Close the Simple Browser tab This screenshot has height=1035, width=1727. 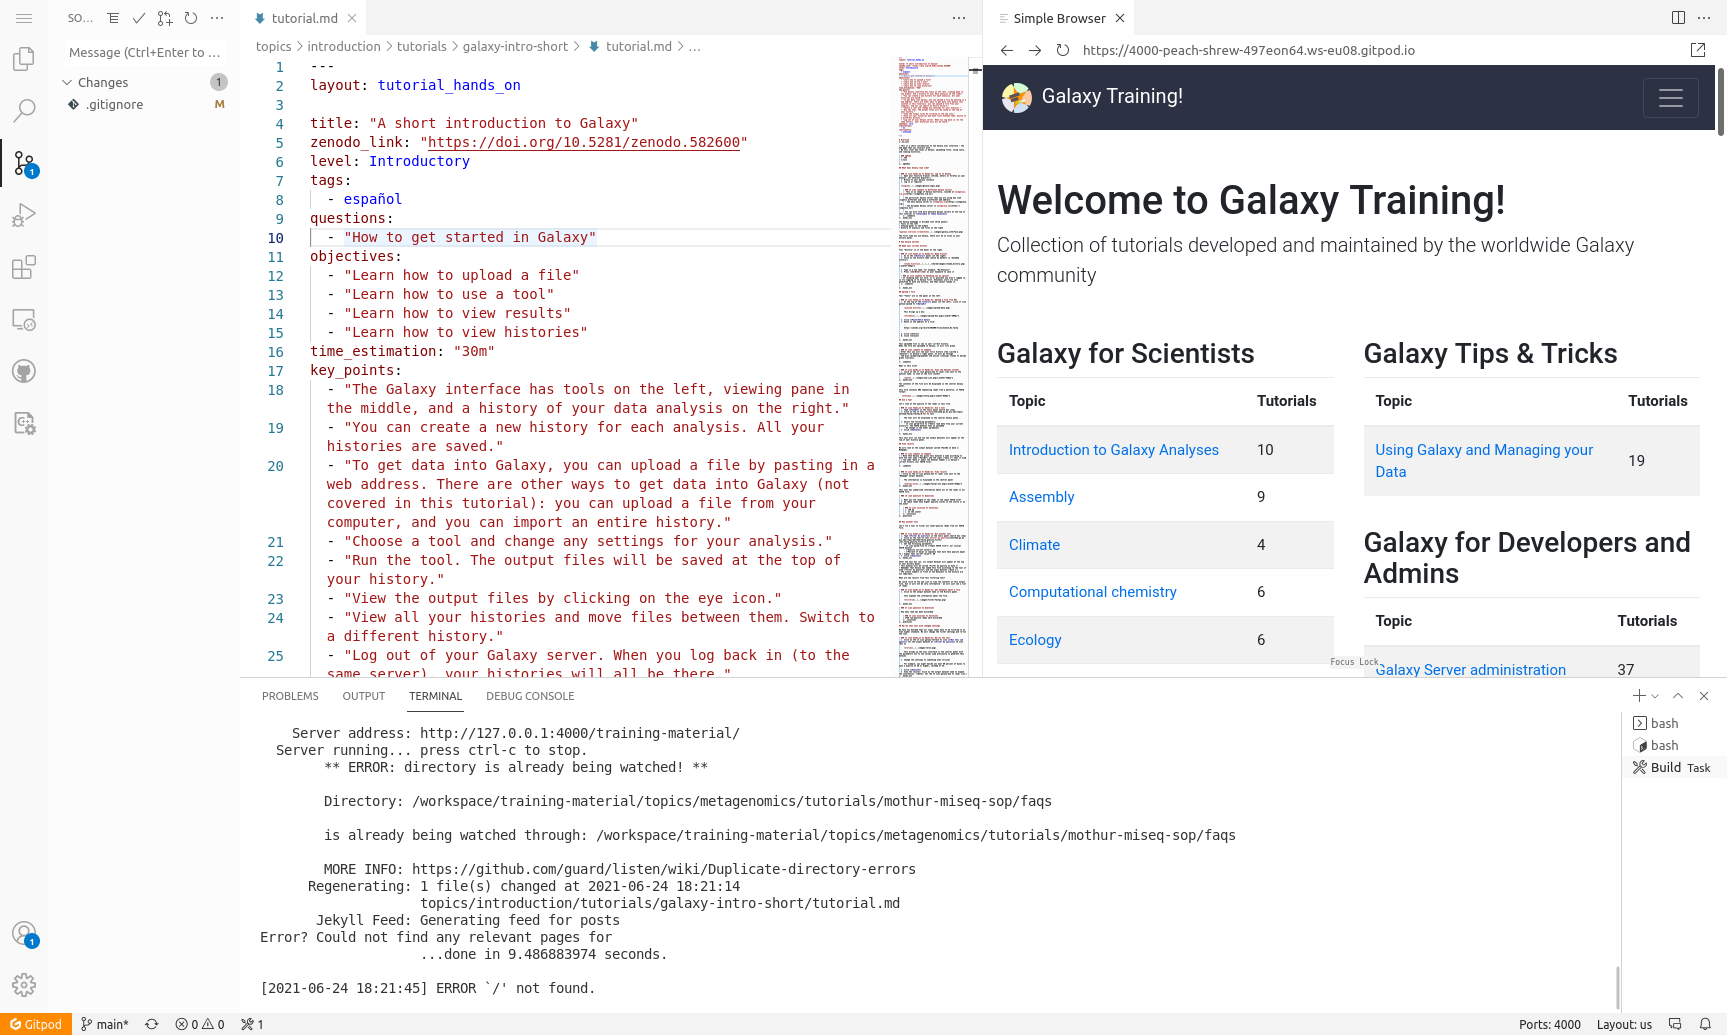[x=1120, y=18]
